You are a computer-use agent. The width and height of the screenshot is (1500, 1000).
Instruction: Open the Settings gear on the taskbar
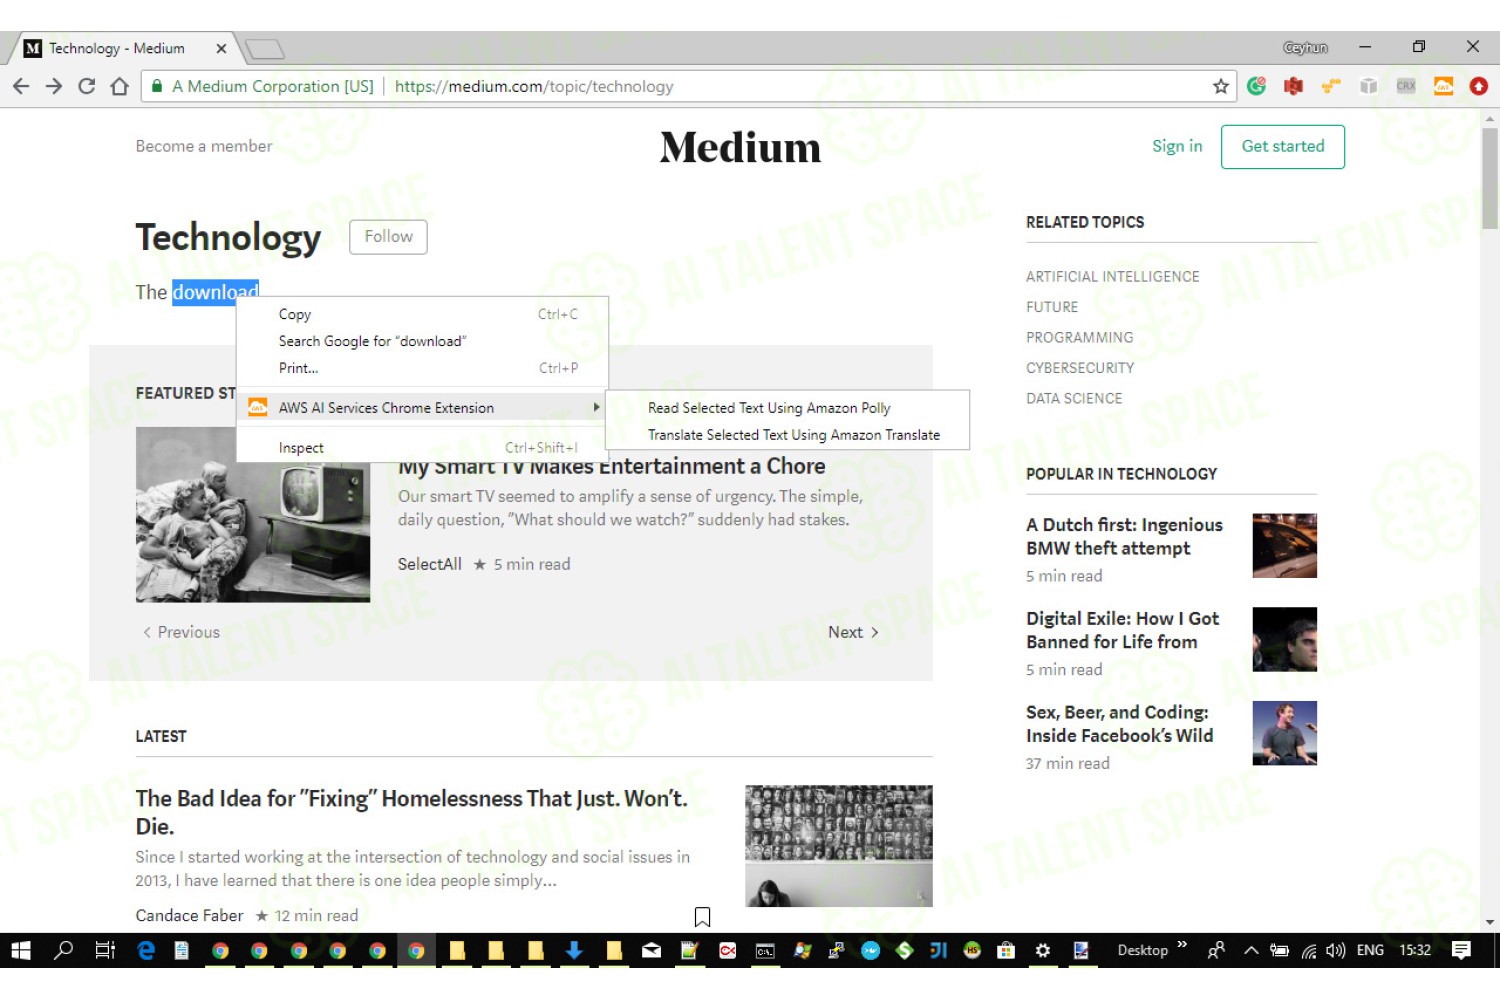pos(1043,950)
